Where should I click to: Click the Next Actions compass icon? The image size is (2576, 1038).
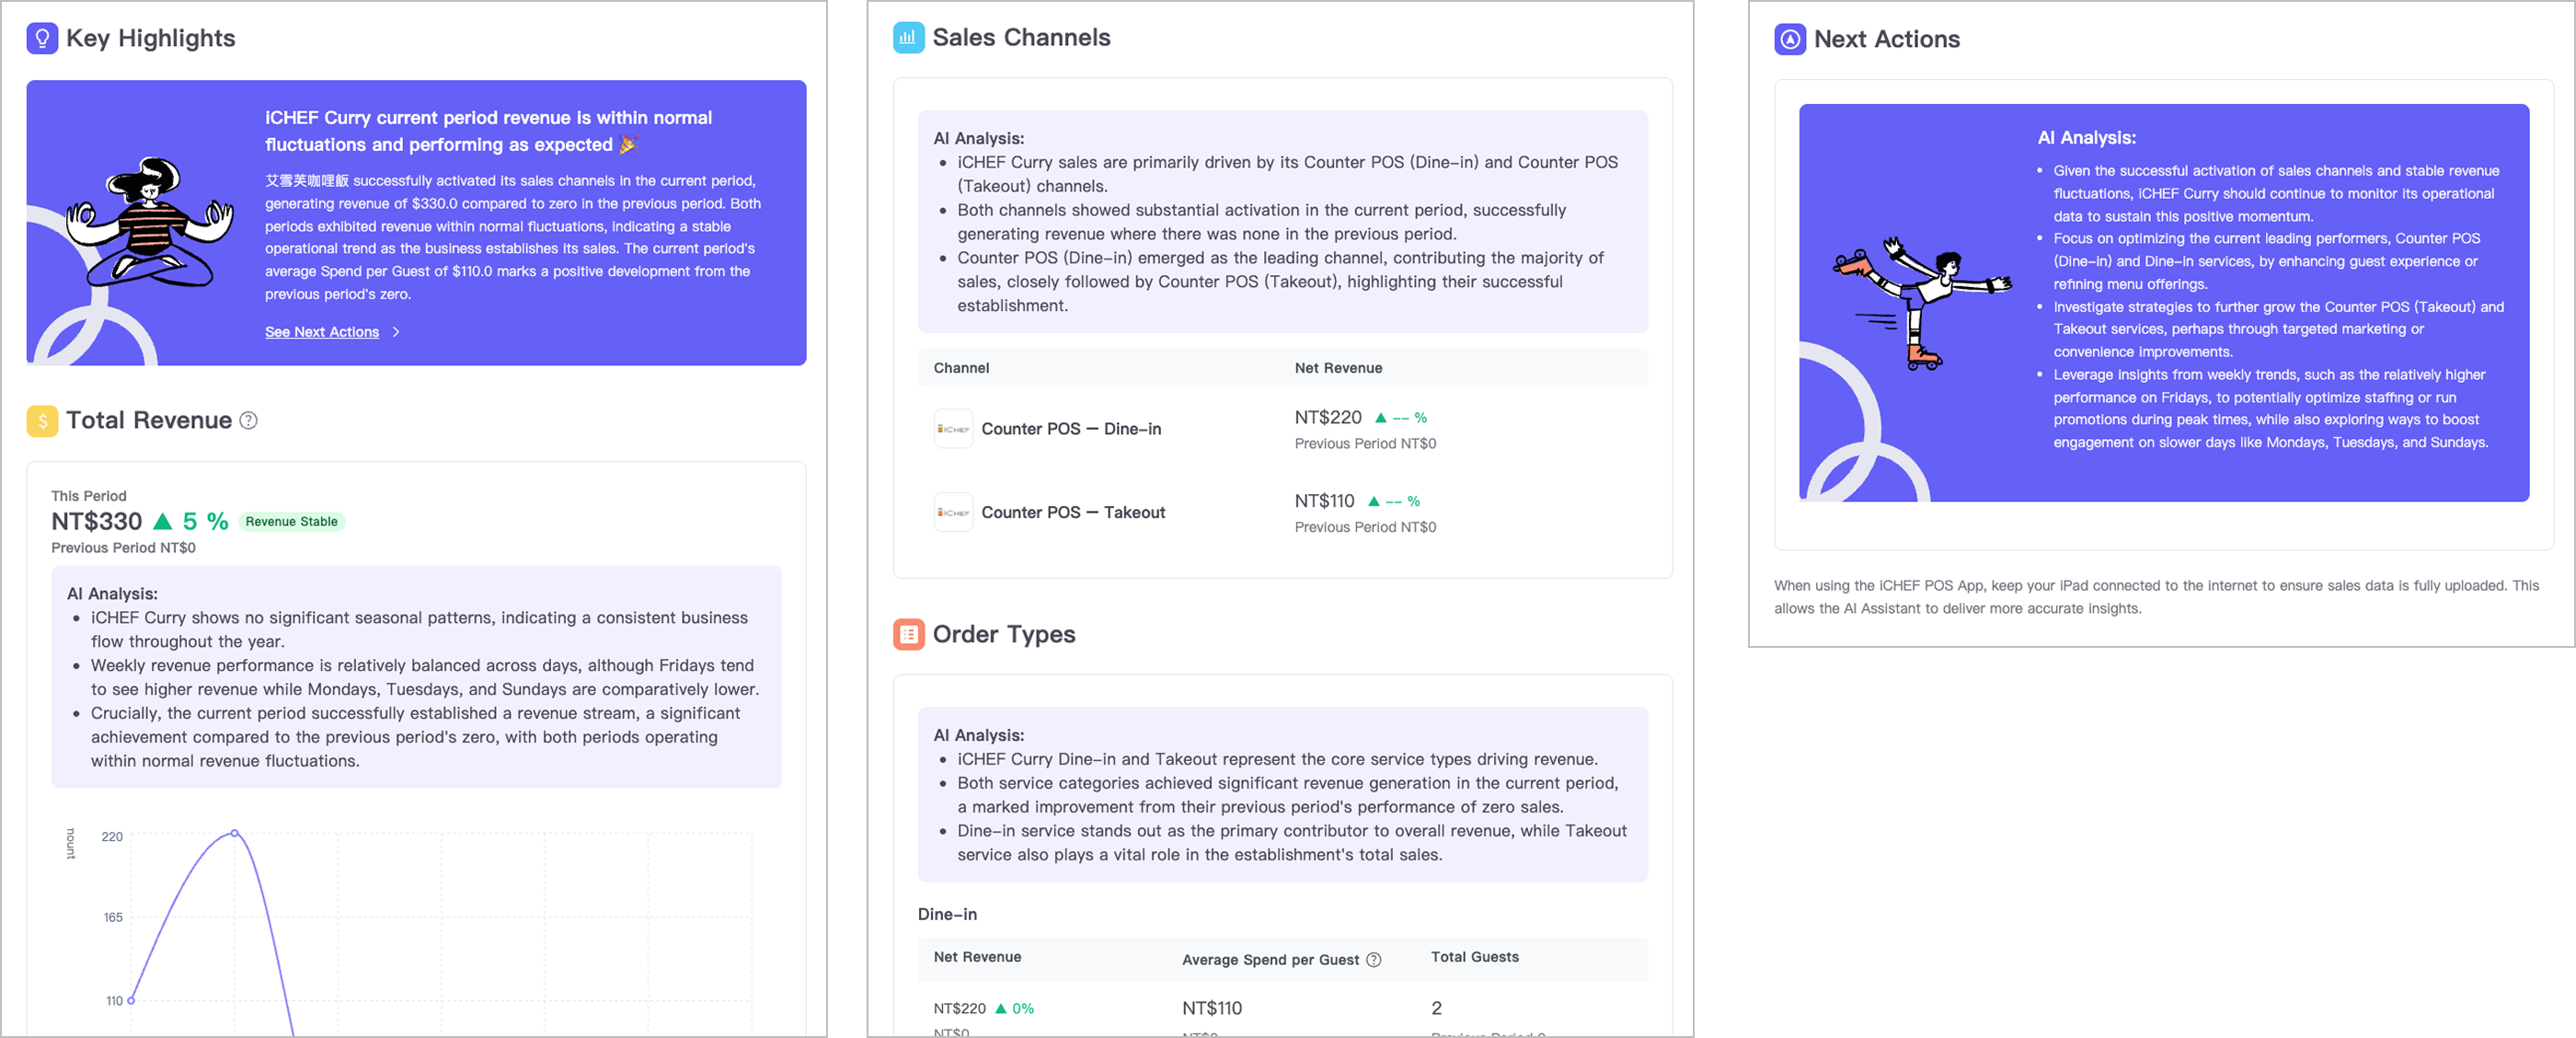point(1789,39)
